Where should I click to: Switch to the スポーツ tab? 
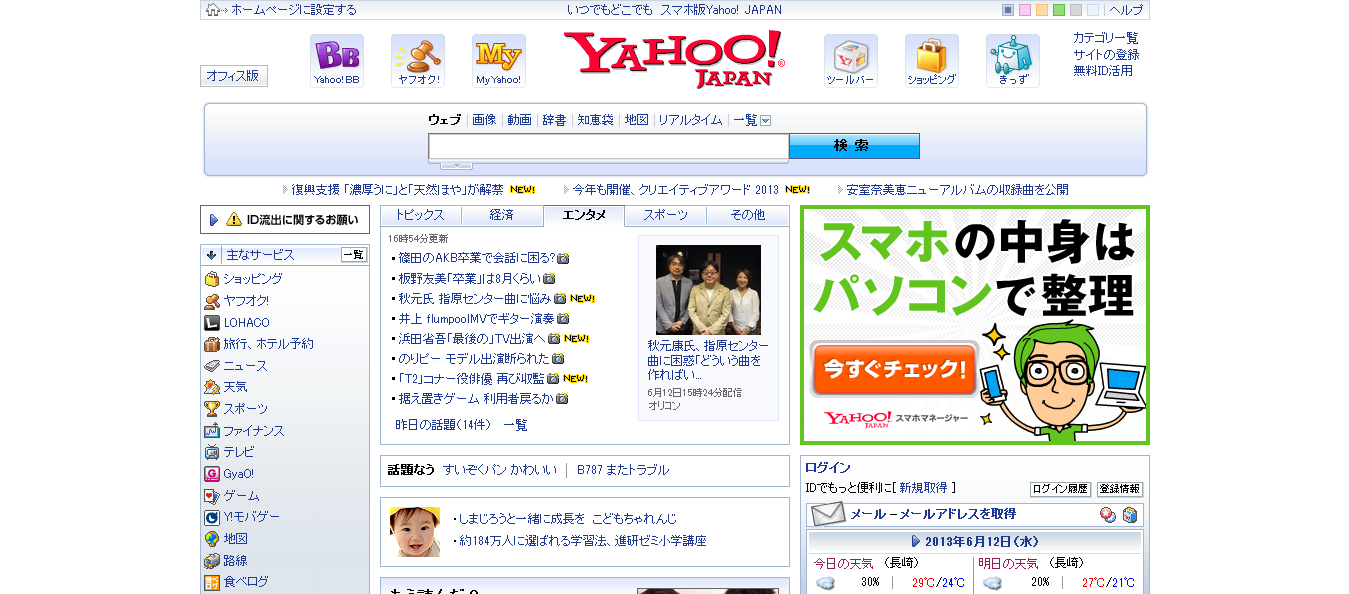(665, 215)
